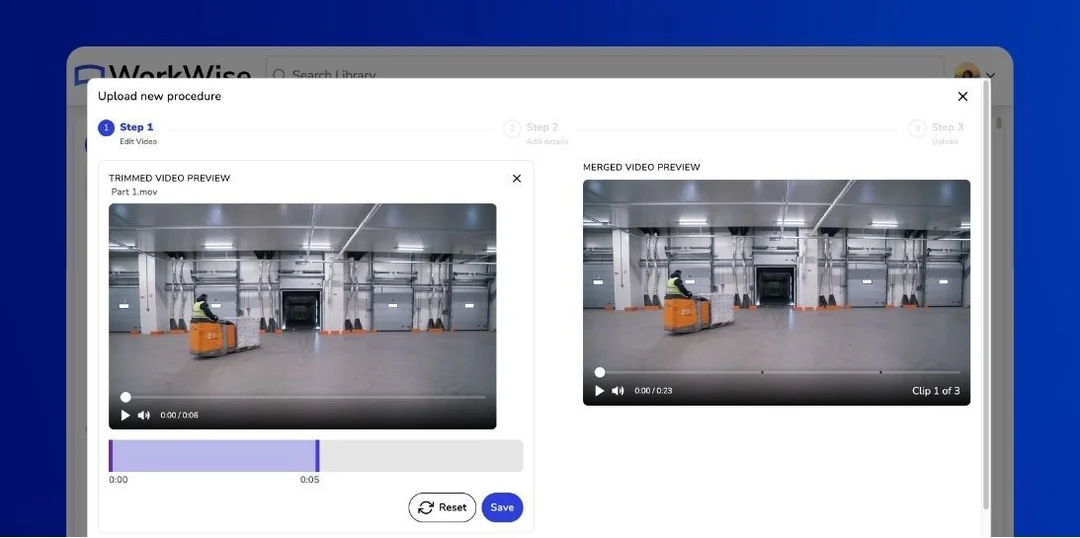The width and height of the screenshot is (1080, 538).
Task: Select Step 1 Edit Video
Action: point(128,133)
